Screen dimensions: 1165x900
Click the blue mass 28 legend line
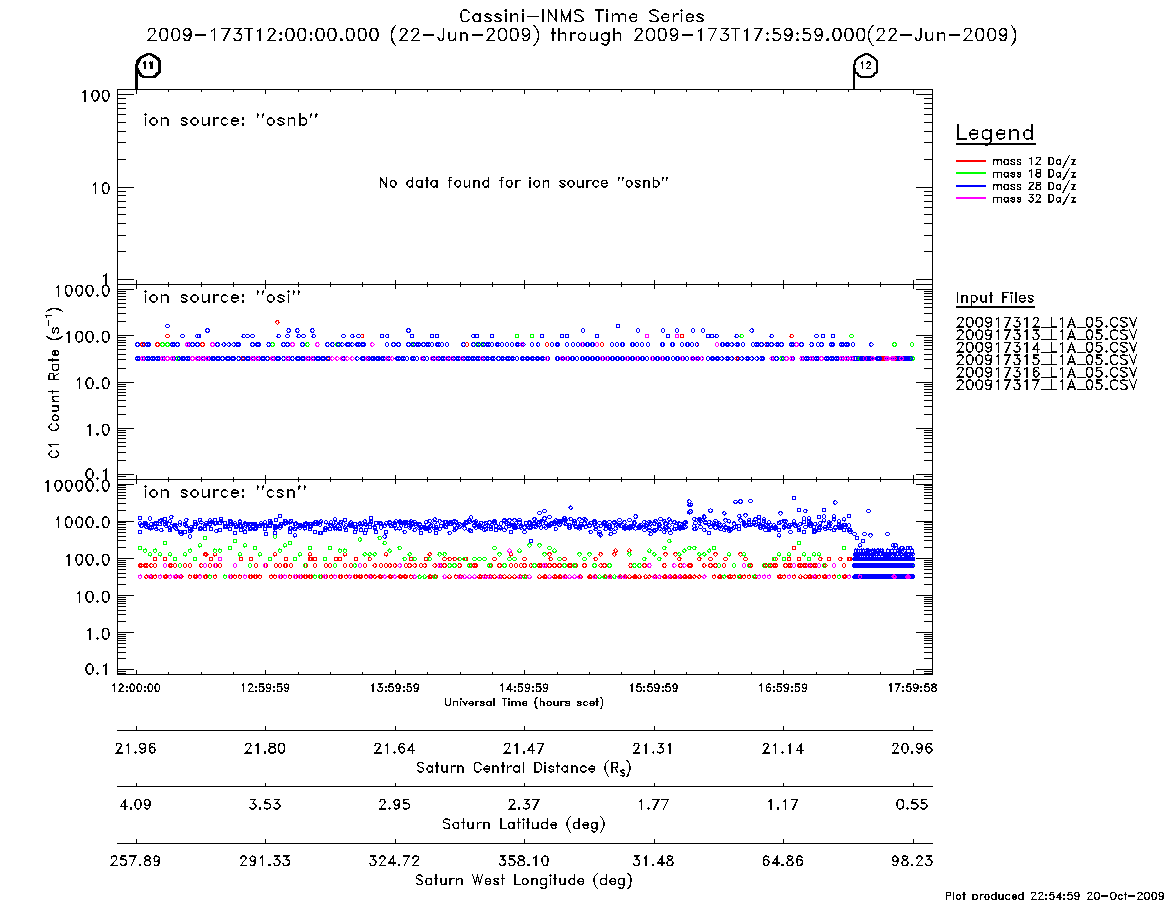click(x=970, y=186)
